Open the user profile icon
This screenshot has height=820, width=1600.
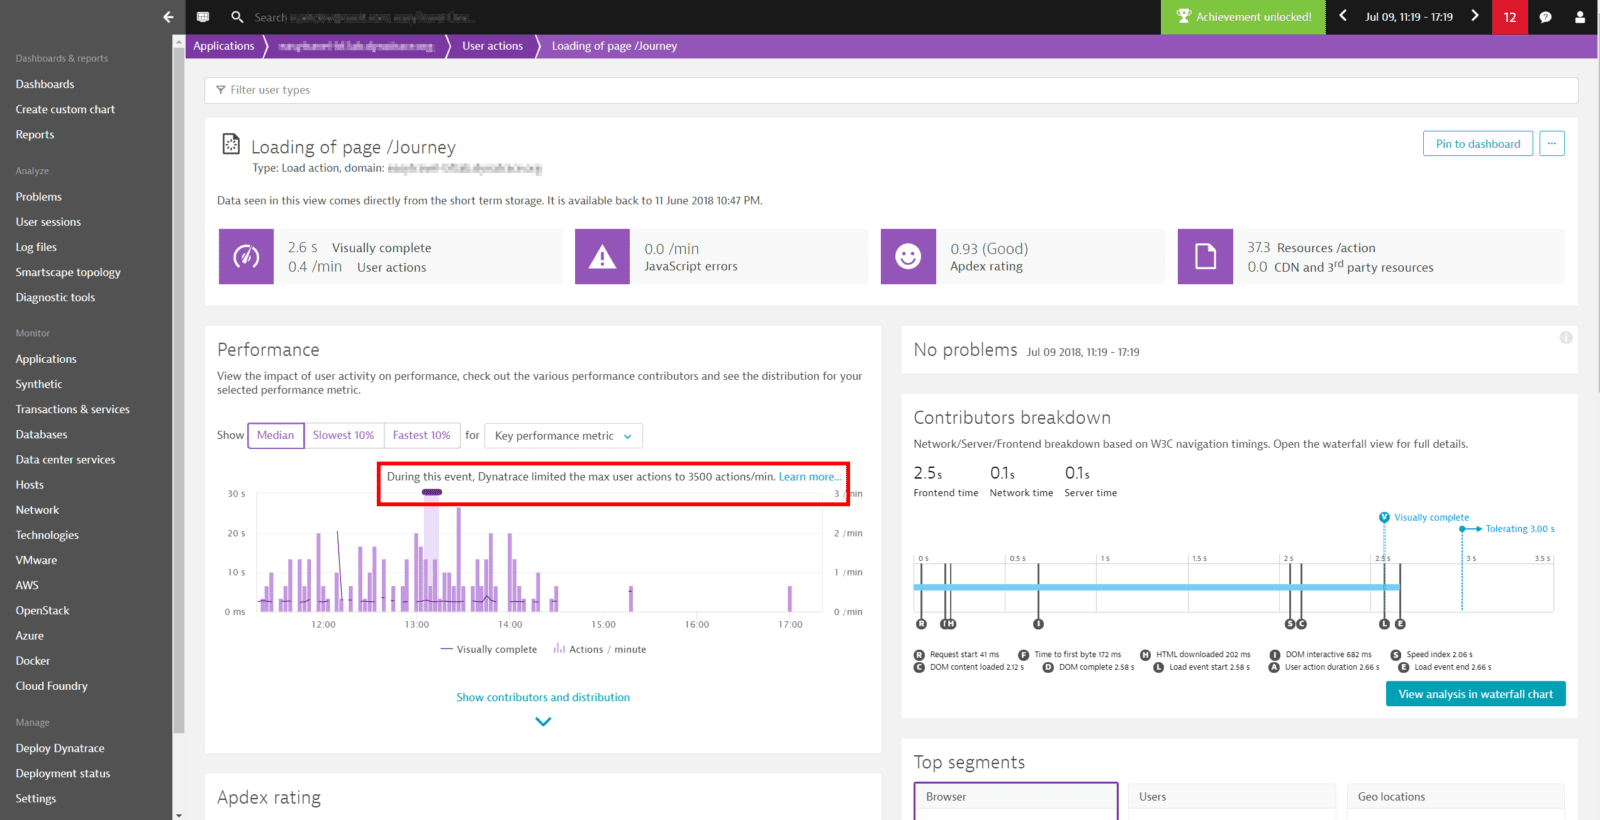pyautogui.click(x=1580, y=17)
